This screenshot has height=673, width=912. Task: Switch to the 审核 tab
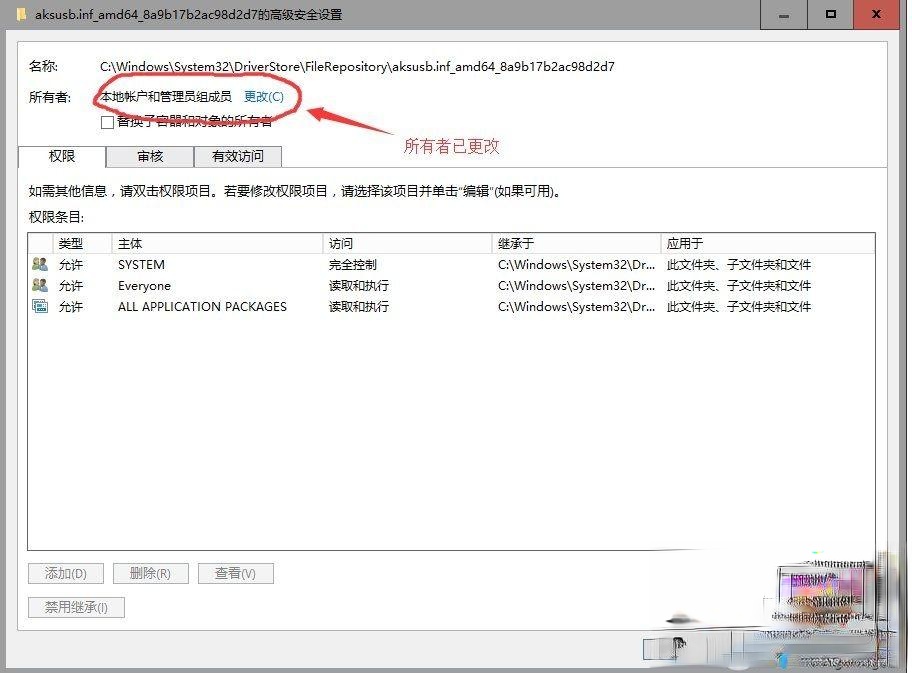point(148,156)
